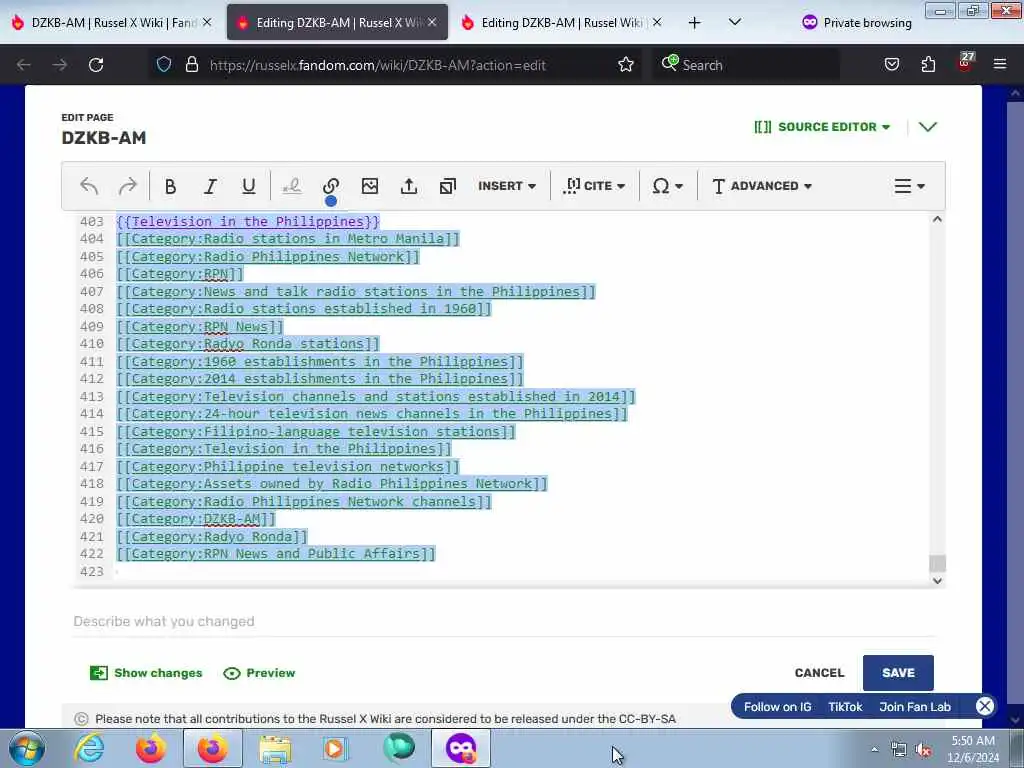Click line 403 Television in the Philippines template

pos(248,221)
